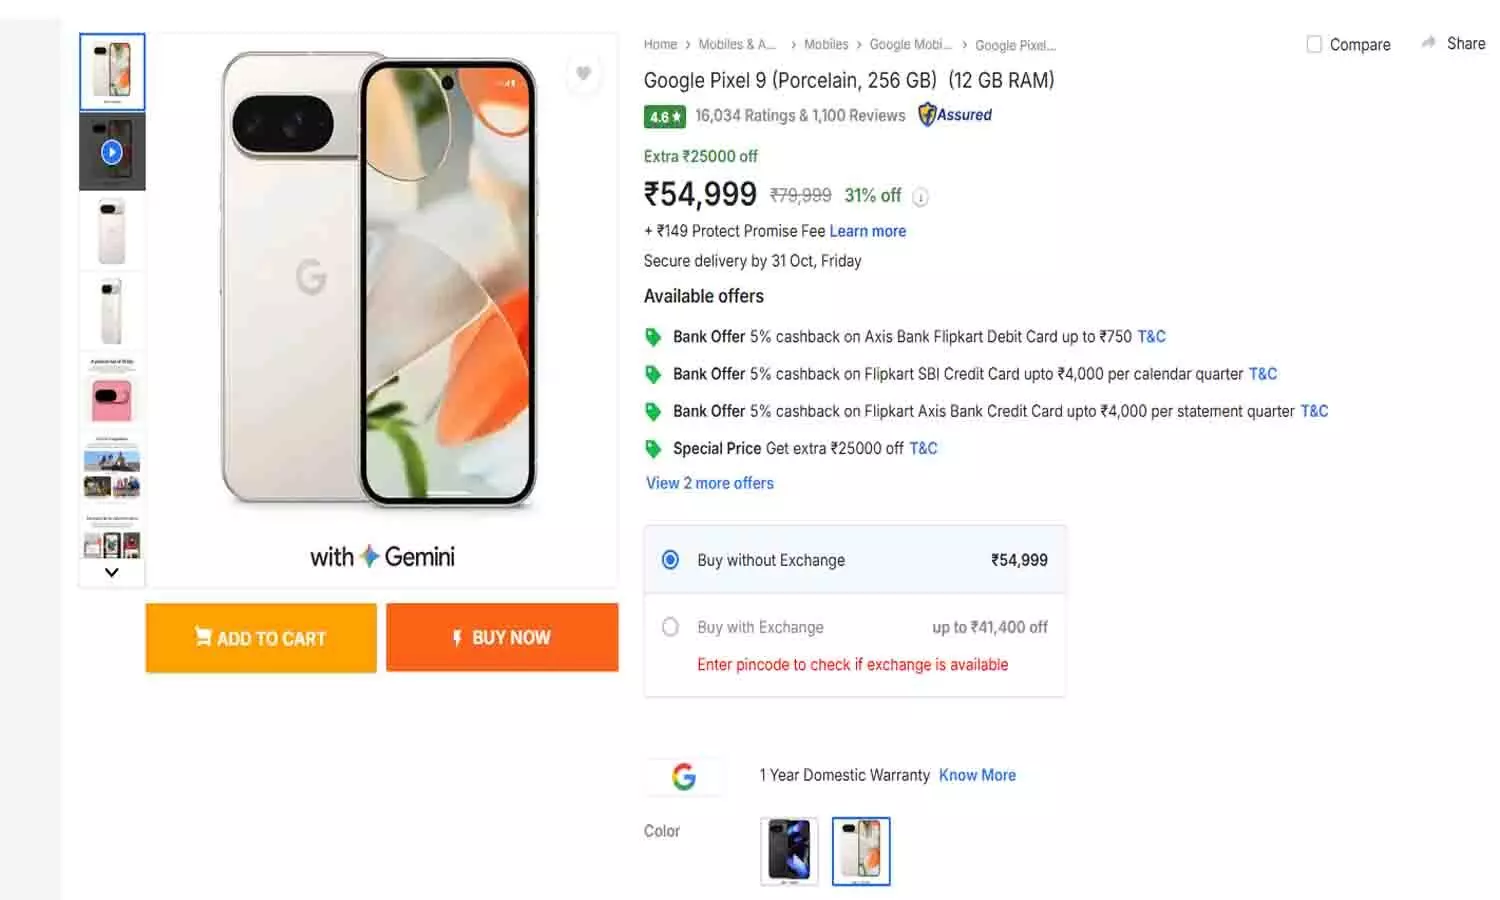Select the Porcelain color swatch
This screenshot has height=900, width=1500.
(860, 851)
